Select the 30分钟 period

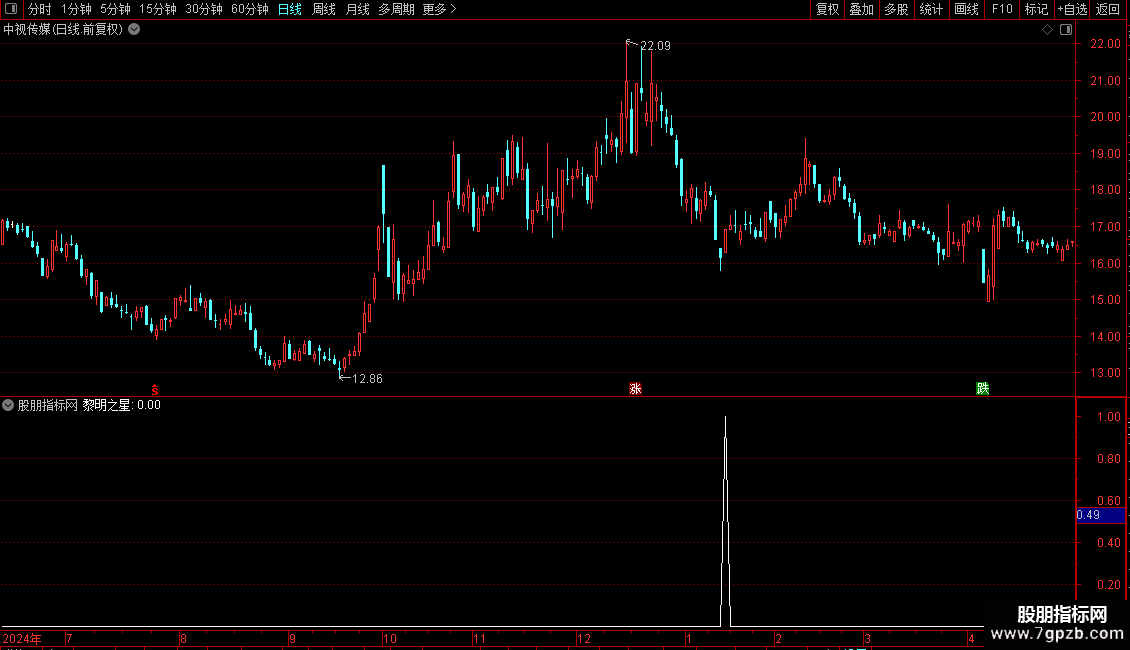pyautogui.click(x=204, y=9)
